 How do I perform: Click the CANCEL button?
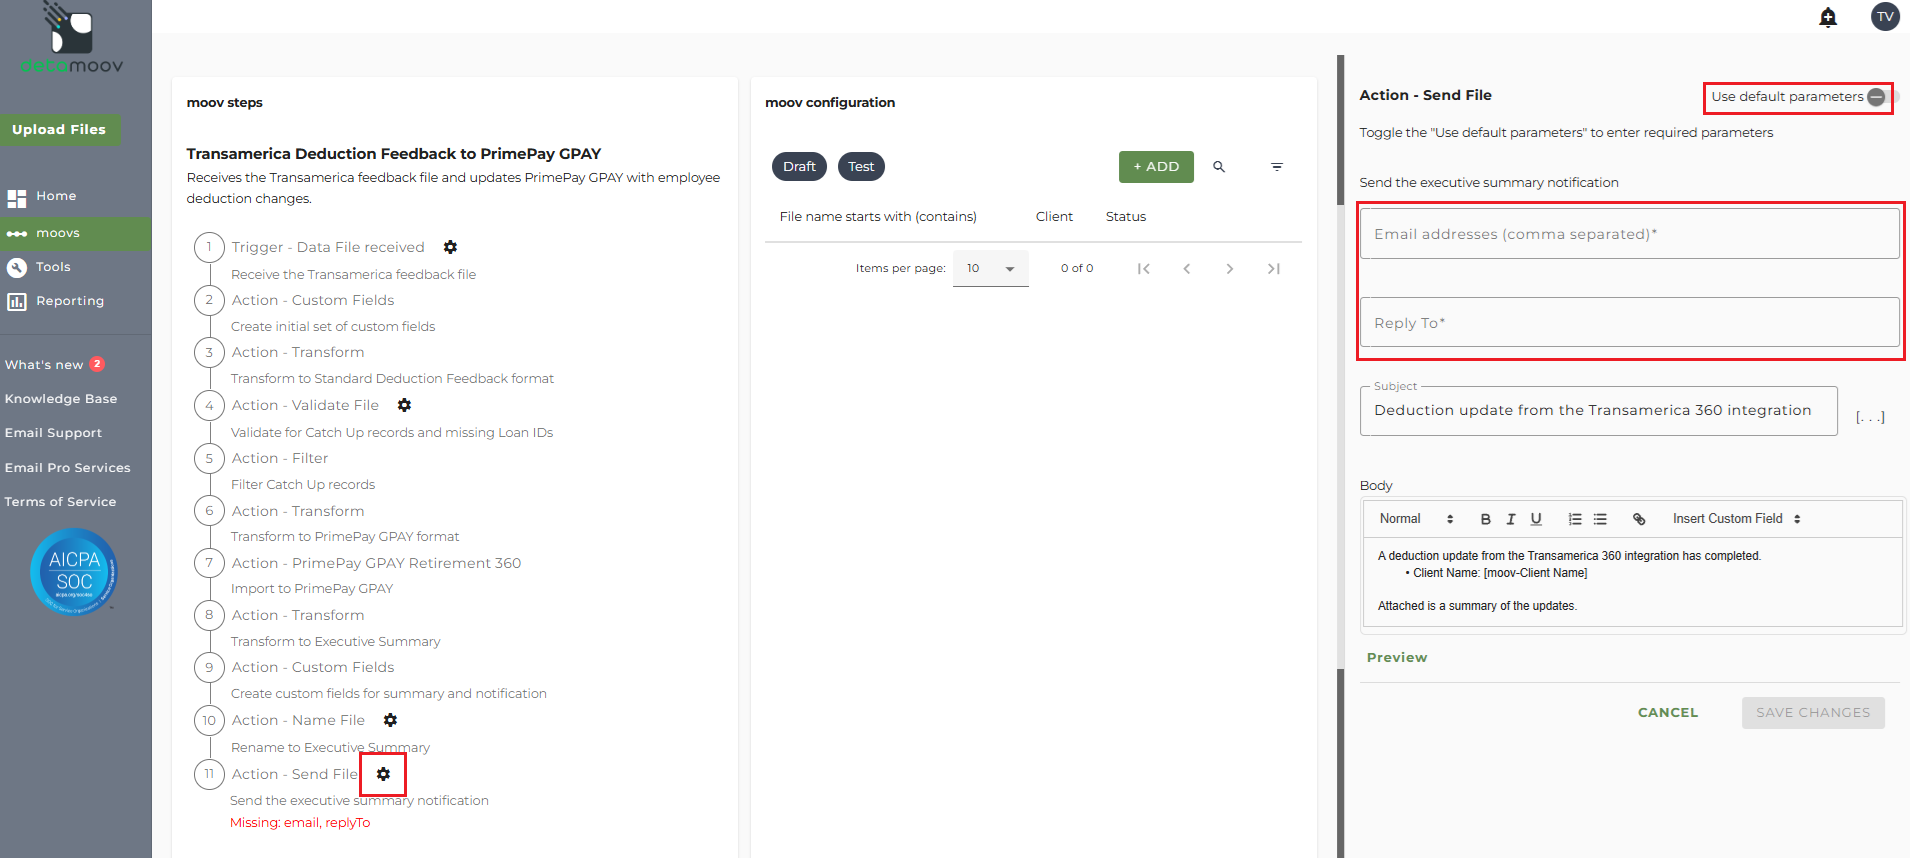coord(1668,713)
